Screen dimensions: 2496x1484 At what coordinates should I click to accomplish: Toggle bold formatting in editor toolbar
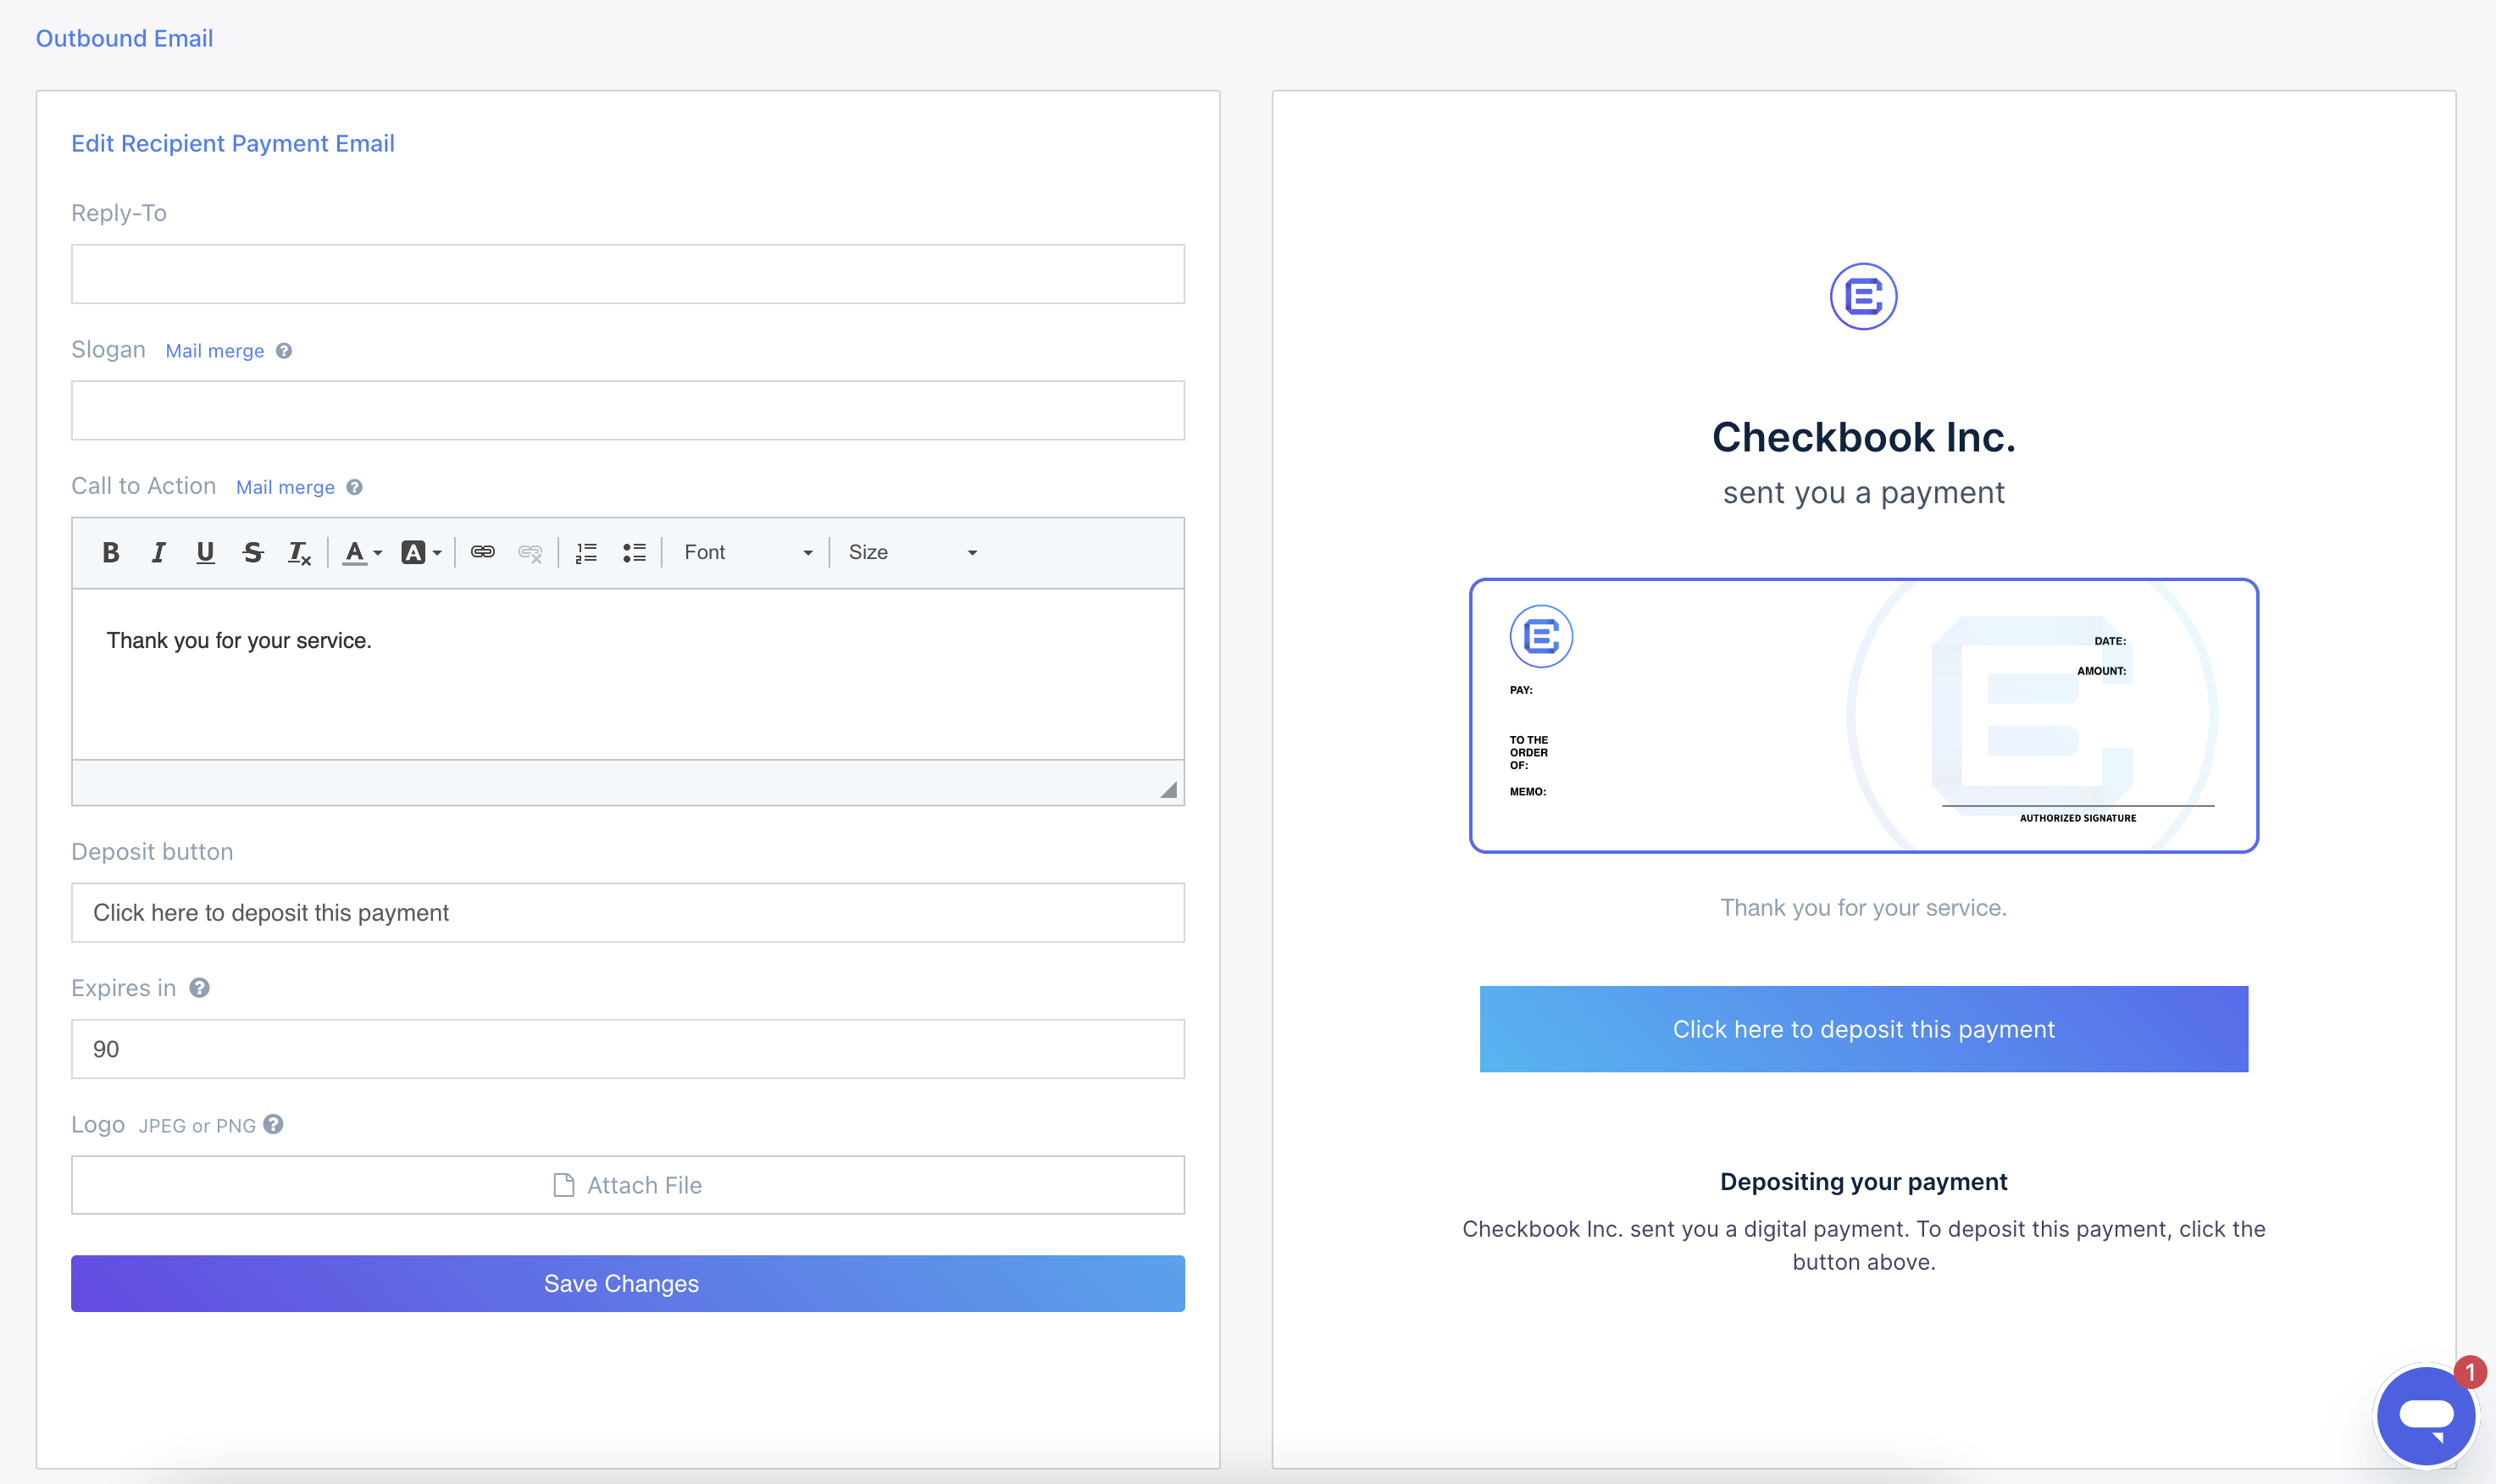point(111,552)
